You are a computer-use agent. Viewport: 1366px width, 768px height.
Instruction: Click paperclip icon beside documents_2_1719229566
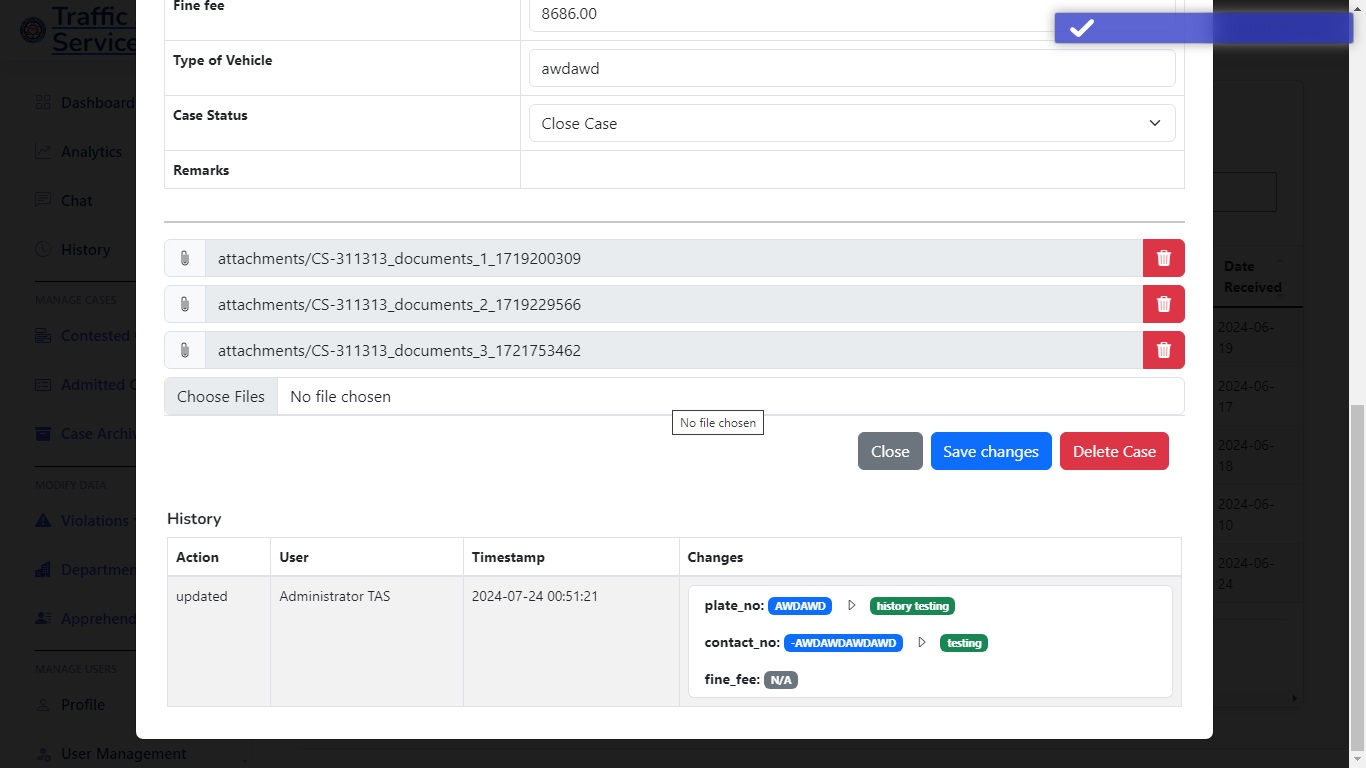(x=185, y=304)
